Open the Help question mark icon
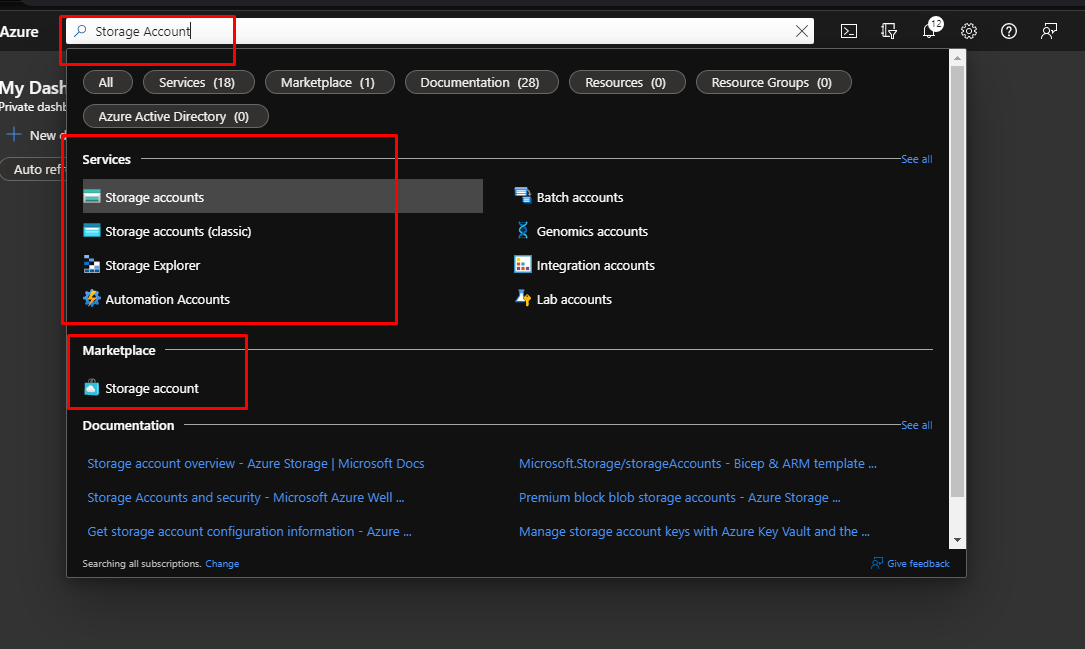The width and height of the screenshot is (1085, 649). [x=1009, y=31]
